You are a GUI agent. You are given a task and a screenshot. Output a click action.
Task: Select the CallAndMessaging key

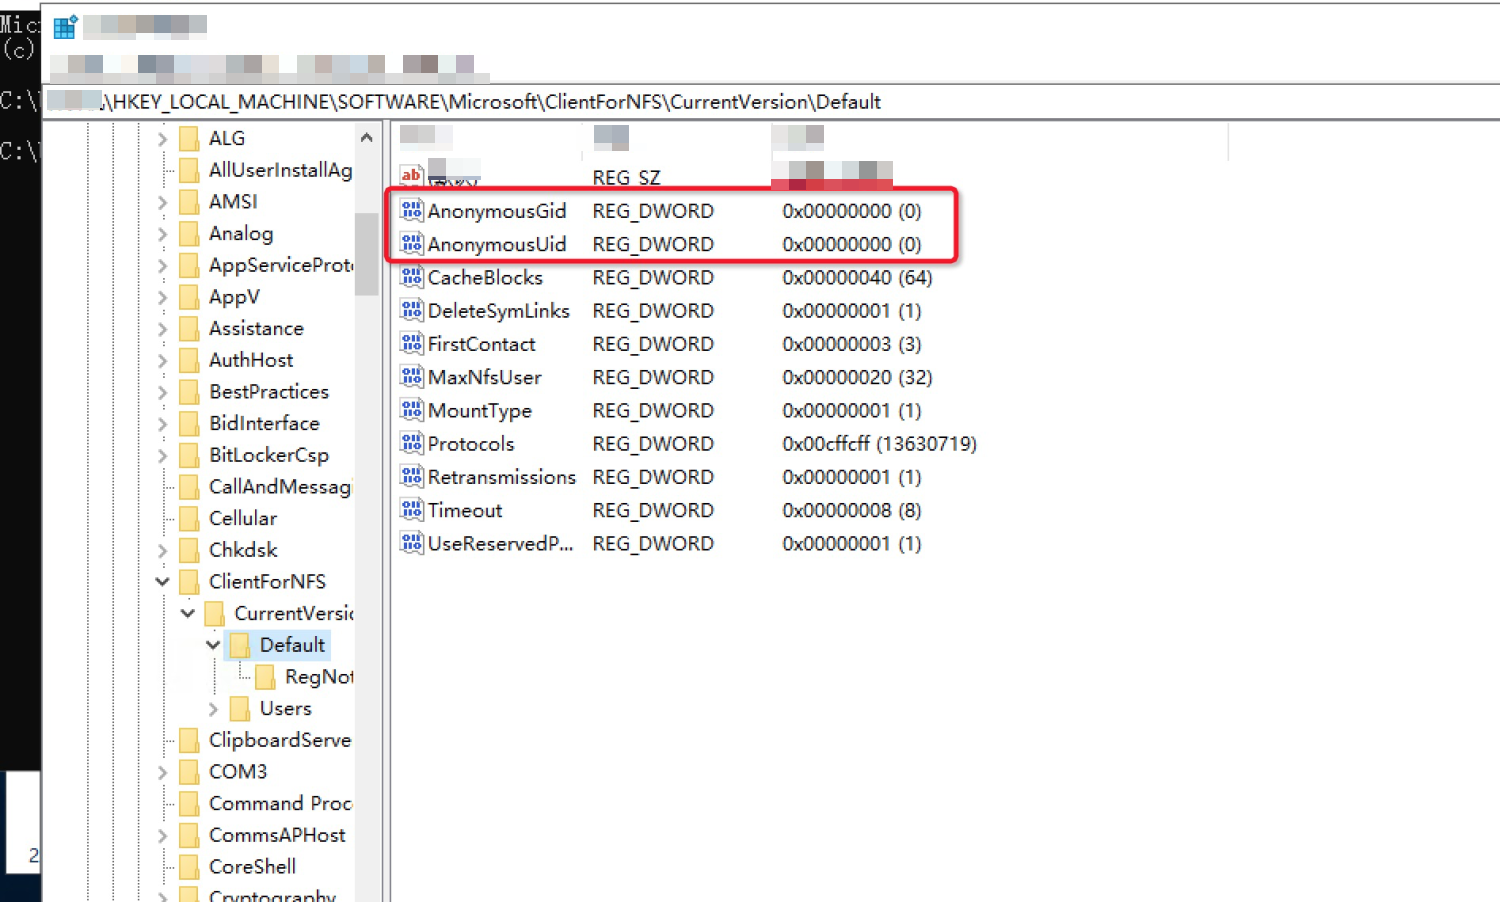point(280,487)
